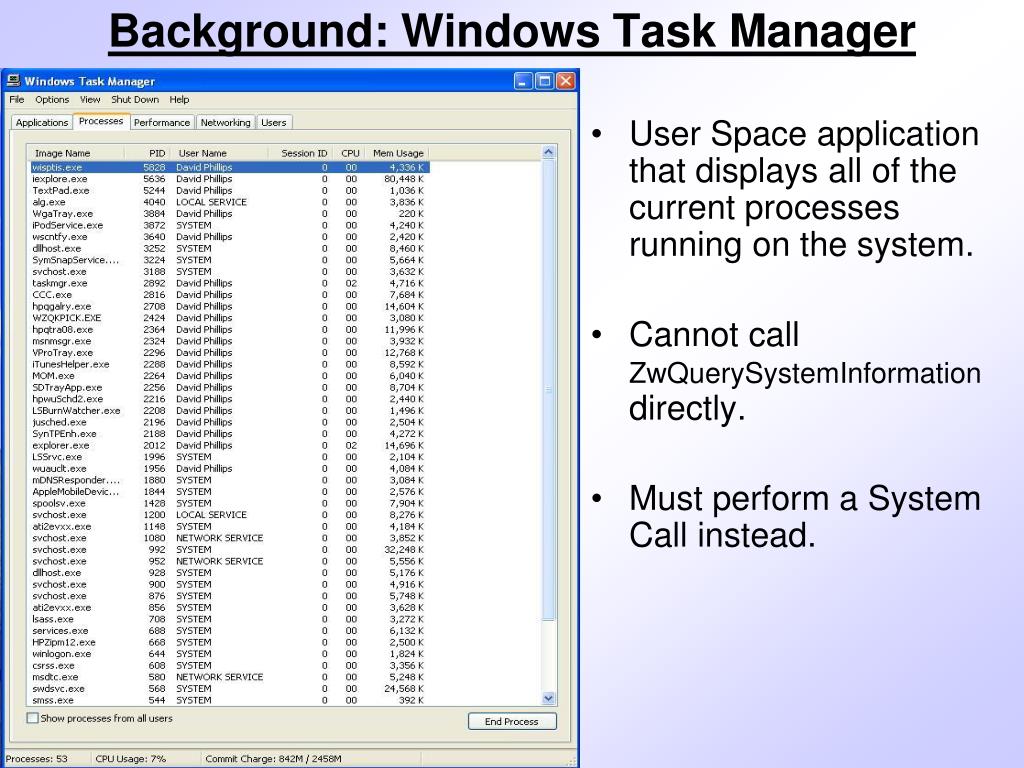Screen dimensions: 1024x768
Task: Select the Processes tab
Action: [101, 121]
